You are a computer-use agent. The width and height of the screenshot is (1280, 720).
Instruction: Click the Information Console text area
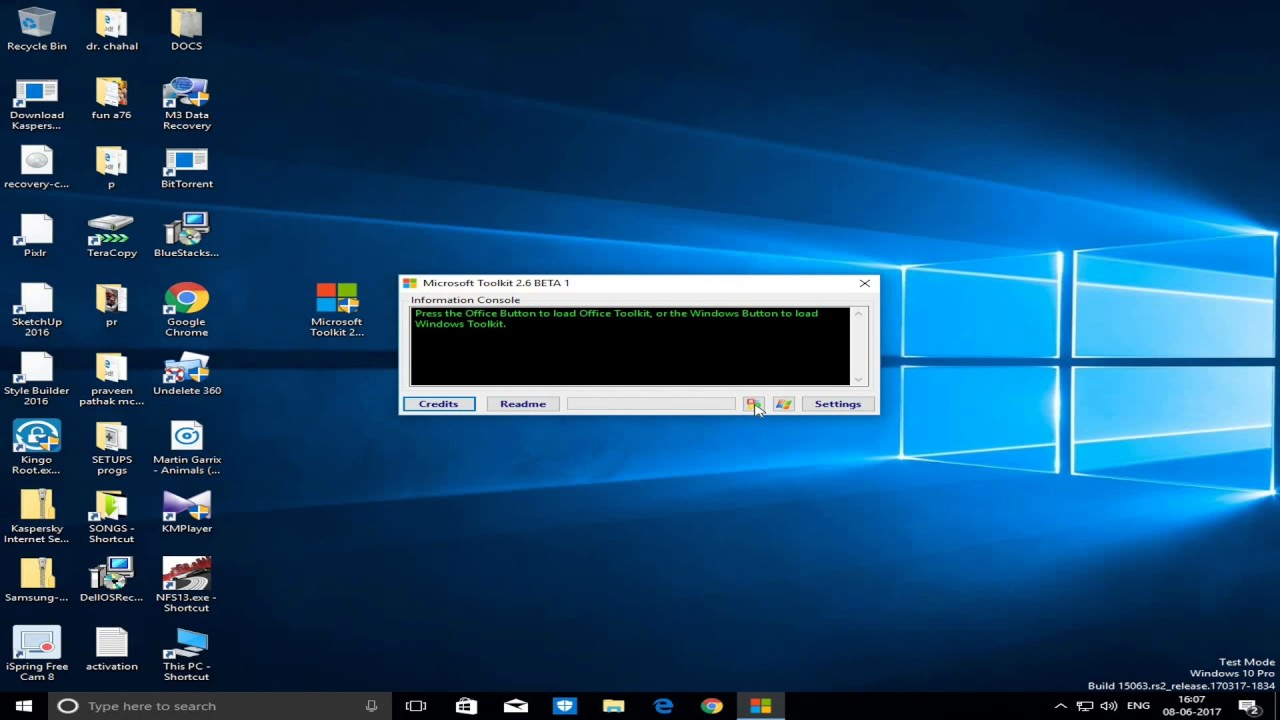tap(630, 346)
